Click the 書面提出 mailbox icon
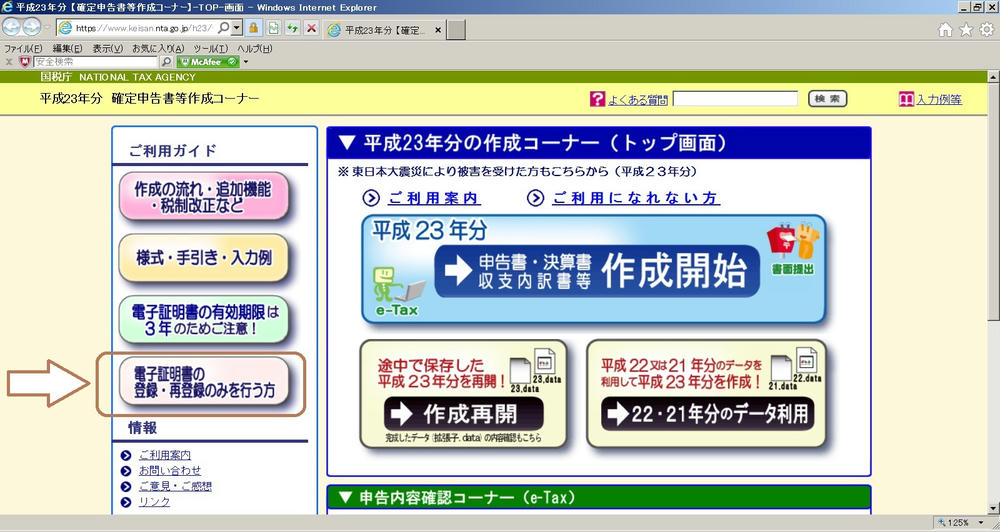This screenshot has width=1000, height=532. coord(793,249)
